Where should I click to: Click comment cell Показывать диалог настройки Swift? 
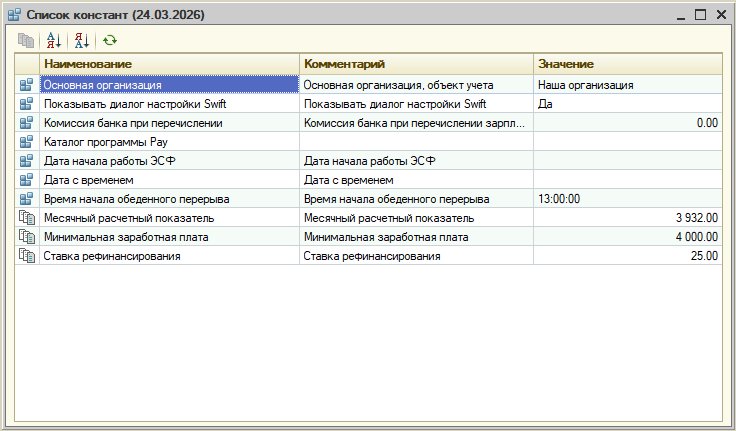click(x=416, y=104)
